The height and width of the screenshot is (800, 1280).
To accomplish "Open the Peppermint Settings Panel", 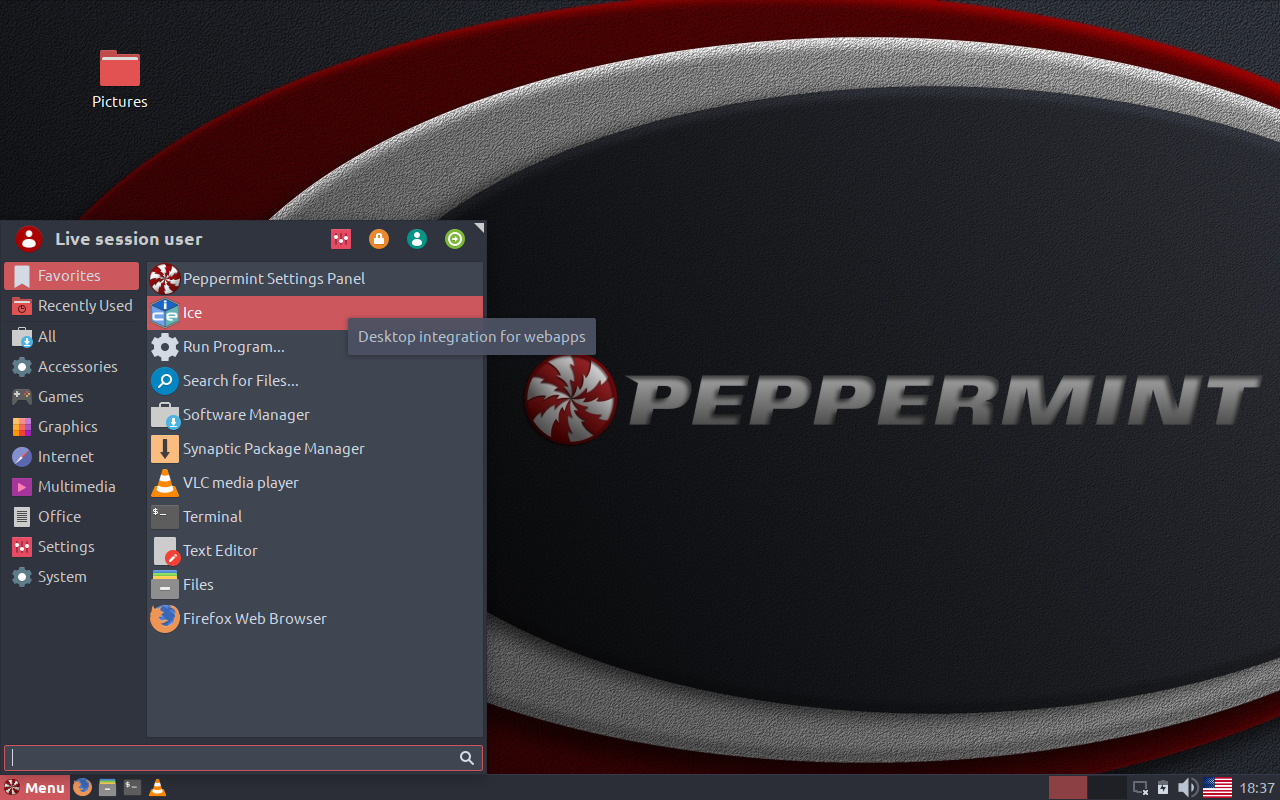I will click(273, 278).
